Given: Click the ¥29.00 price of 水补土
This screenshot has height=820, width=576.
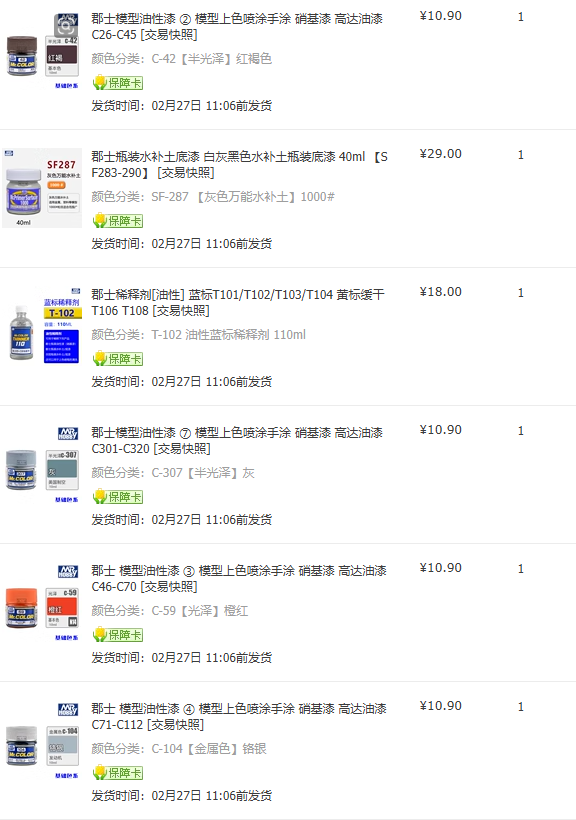Looking at the screenshot, I should click(x=441, y=154).
